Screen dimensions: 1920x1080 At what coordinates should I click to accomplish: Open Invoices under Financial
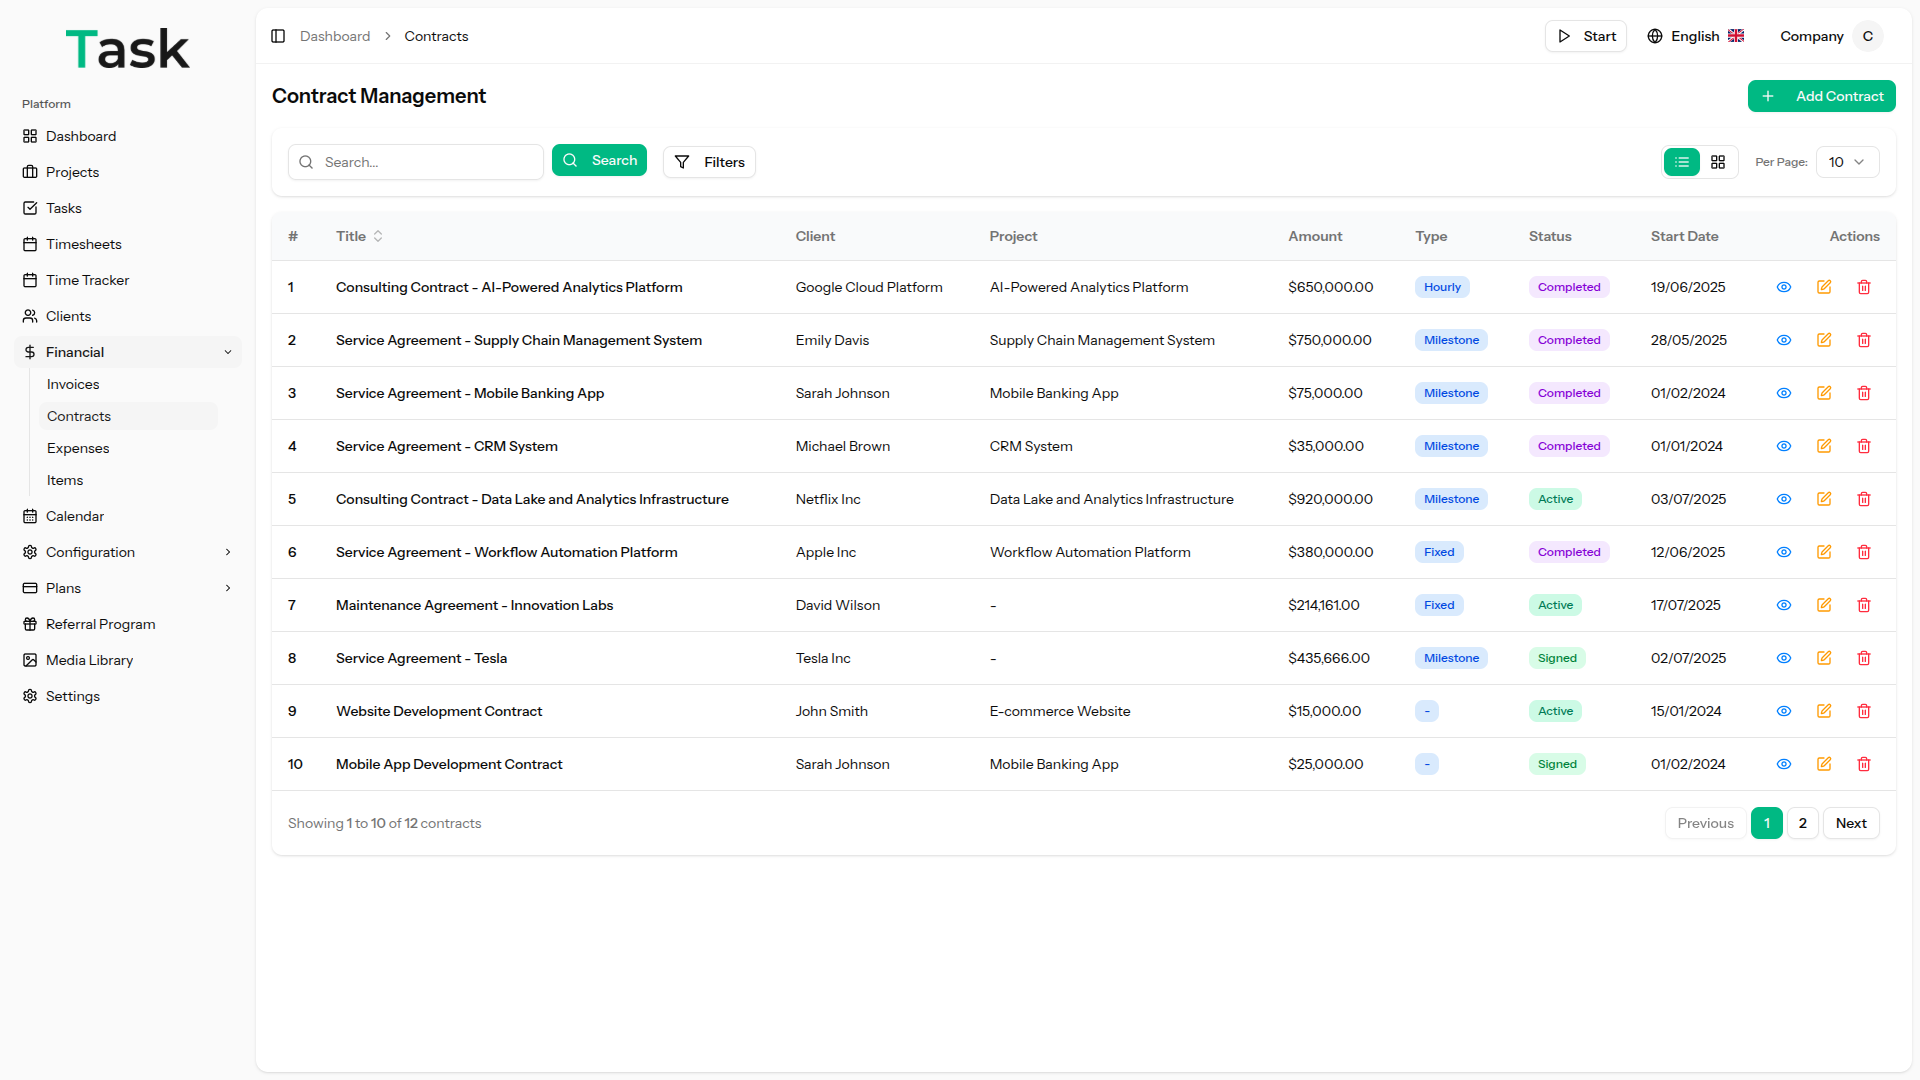(73, 384)
